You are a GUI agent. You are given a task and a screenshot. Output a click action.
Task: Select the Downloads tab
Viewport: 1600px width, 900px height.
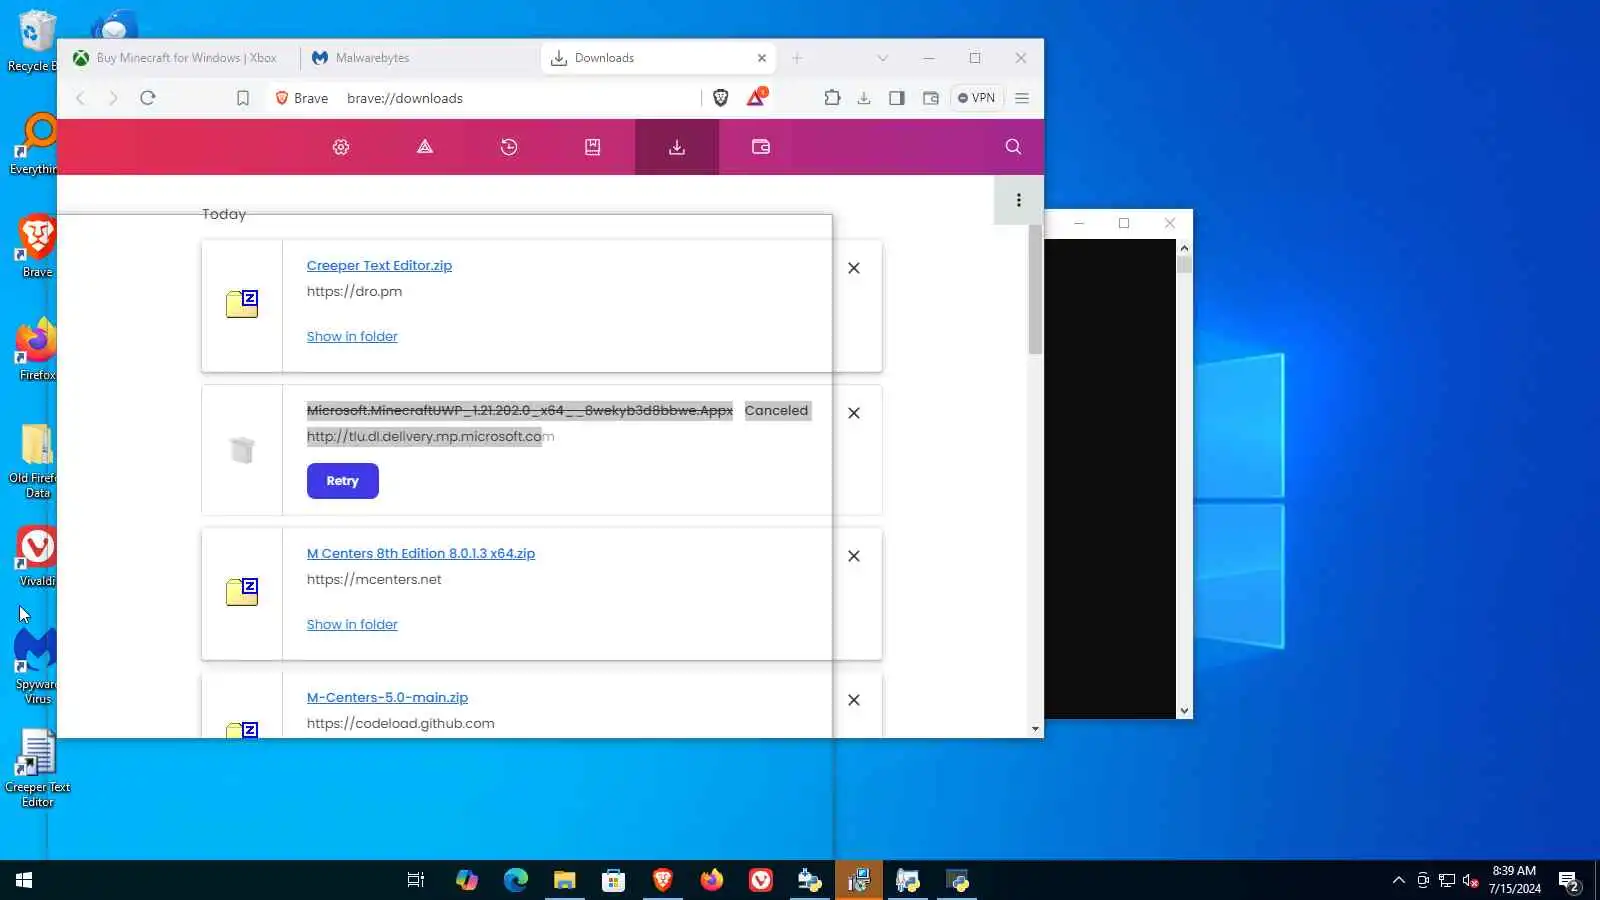(659, 58)
